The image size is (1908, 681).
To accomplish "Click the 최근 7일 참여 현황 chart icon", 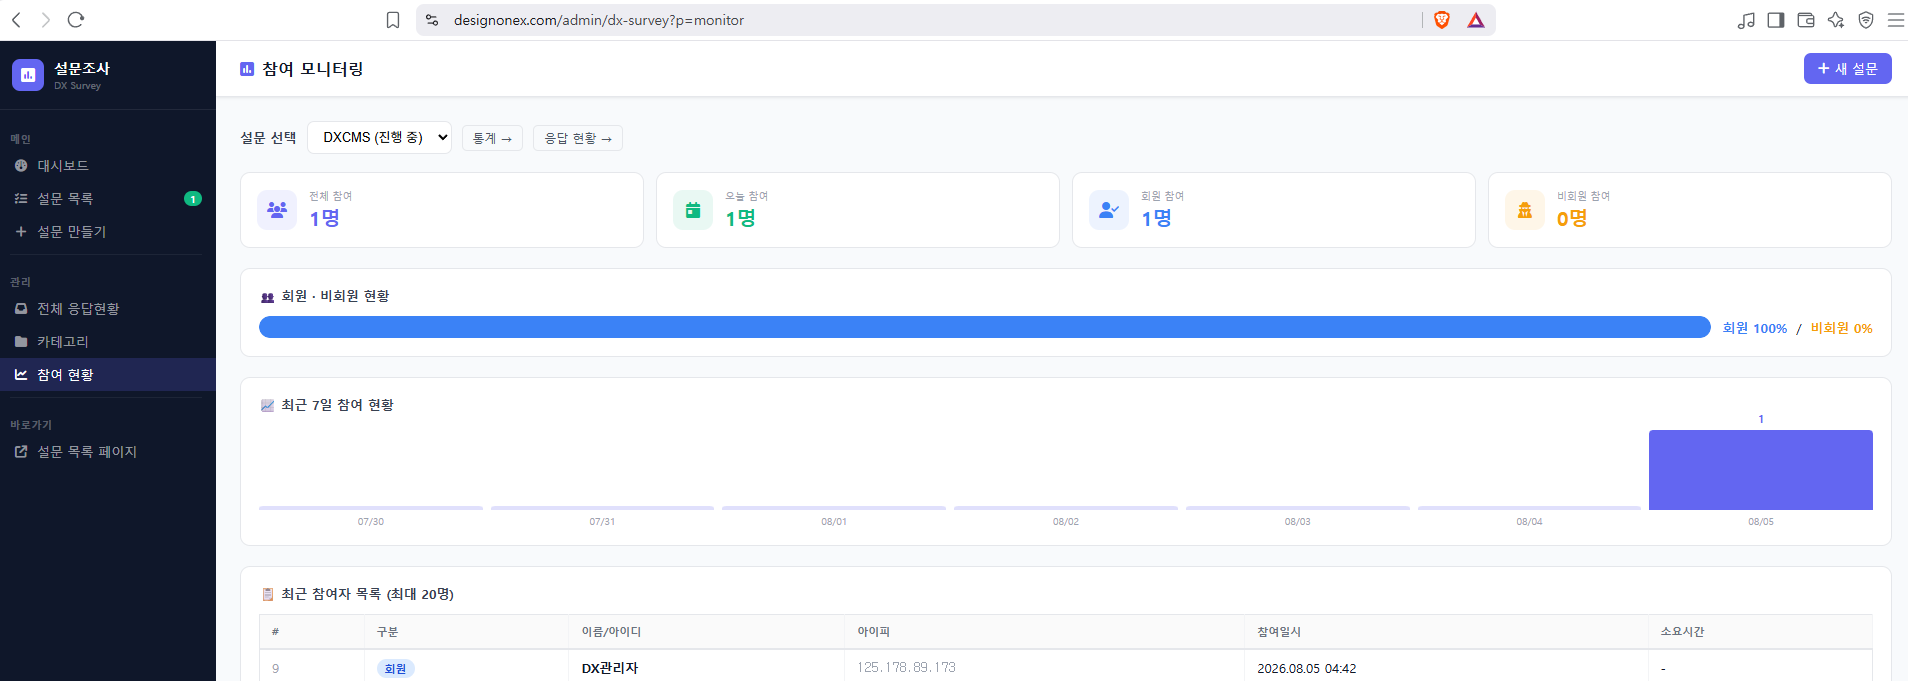I will (x=267, y=406).
